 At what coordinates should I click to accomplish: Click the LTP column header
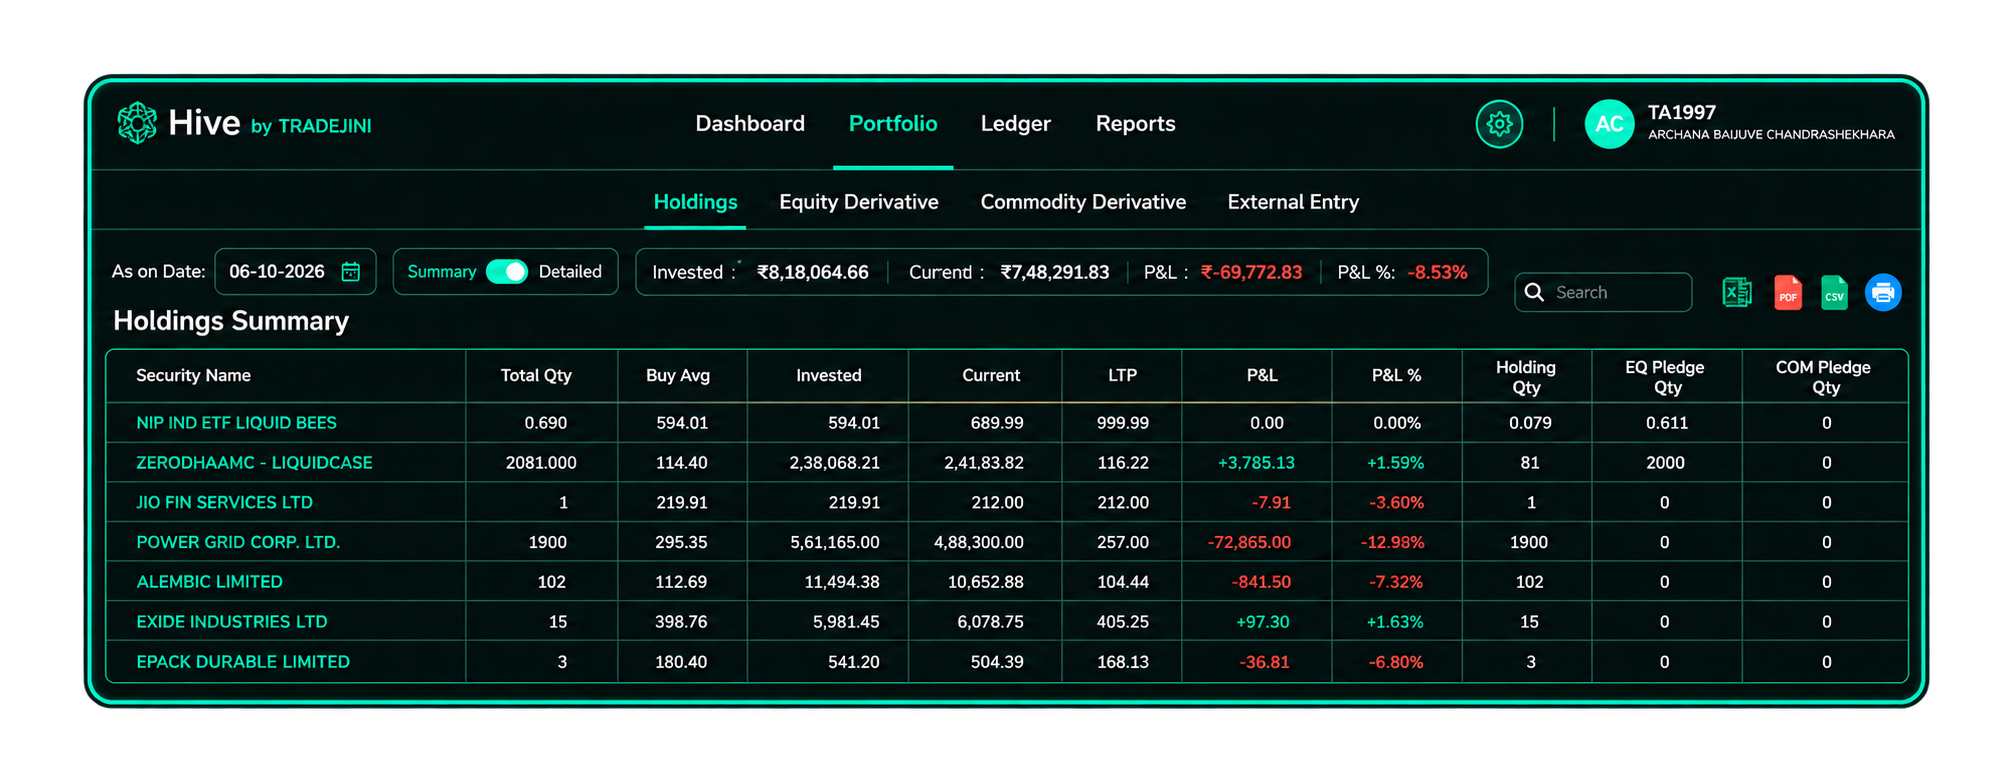[x=1122, y=376]
